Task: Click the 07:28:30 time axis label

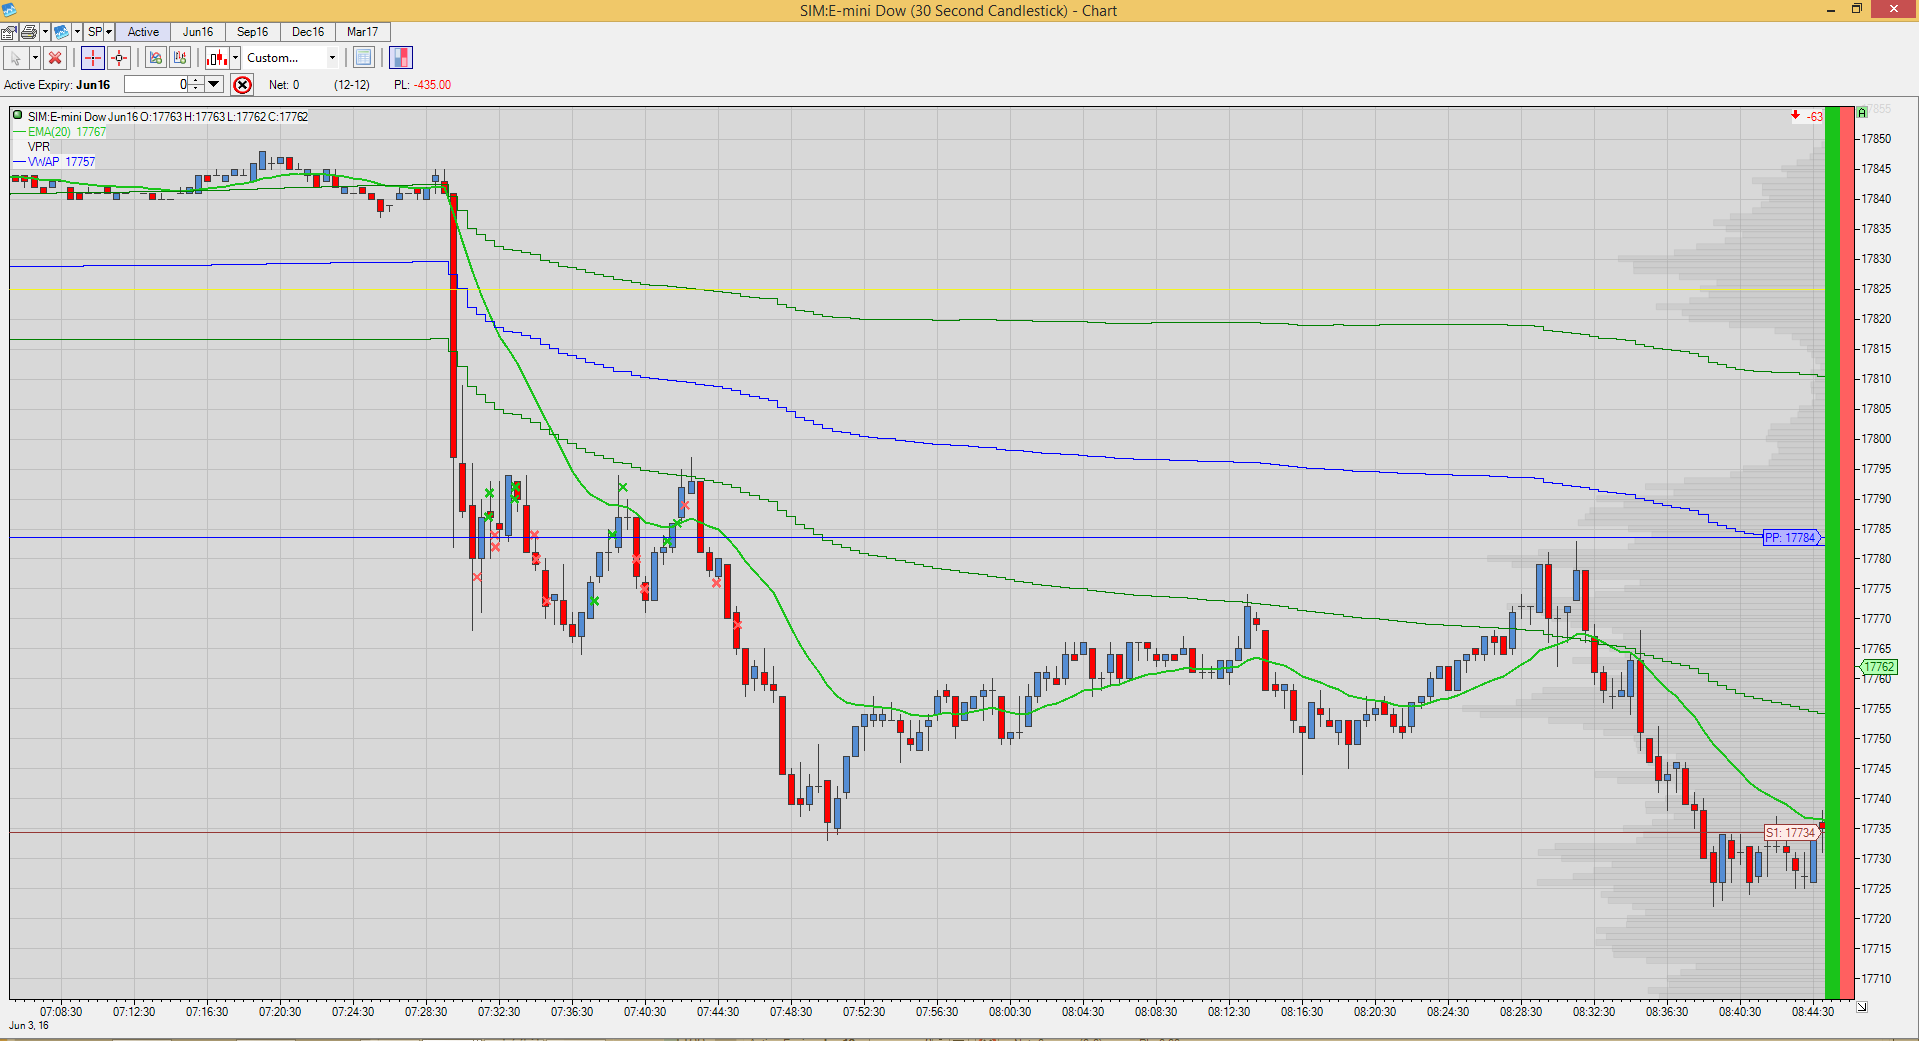Action: (426, 1012)
